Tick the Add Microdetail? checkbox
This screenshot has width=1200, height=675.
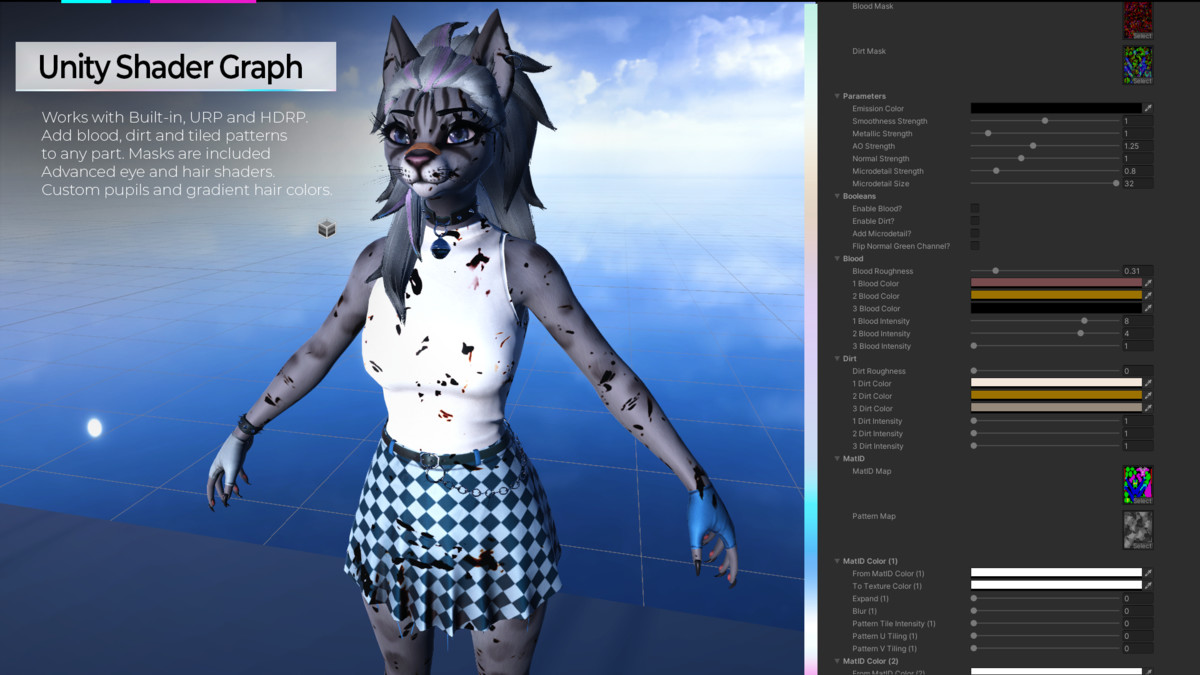pyautogui.click(x=975, y=234)
